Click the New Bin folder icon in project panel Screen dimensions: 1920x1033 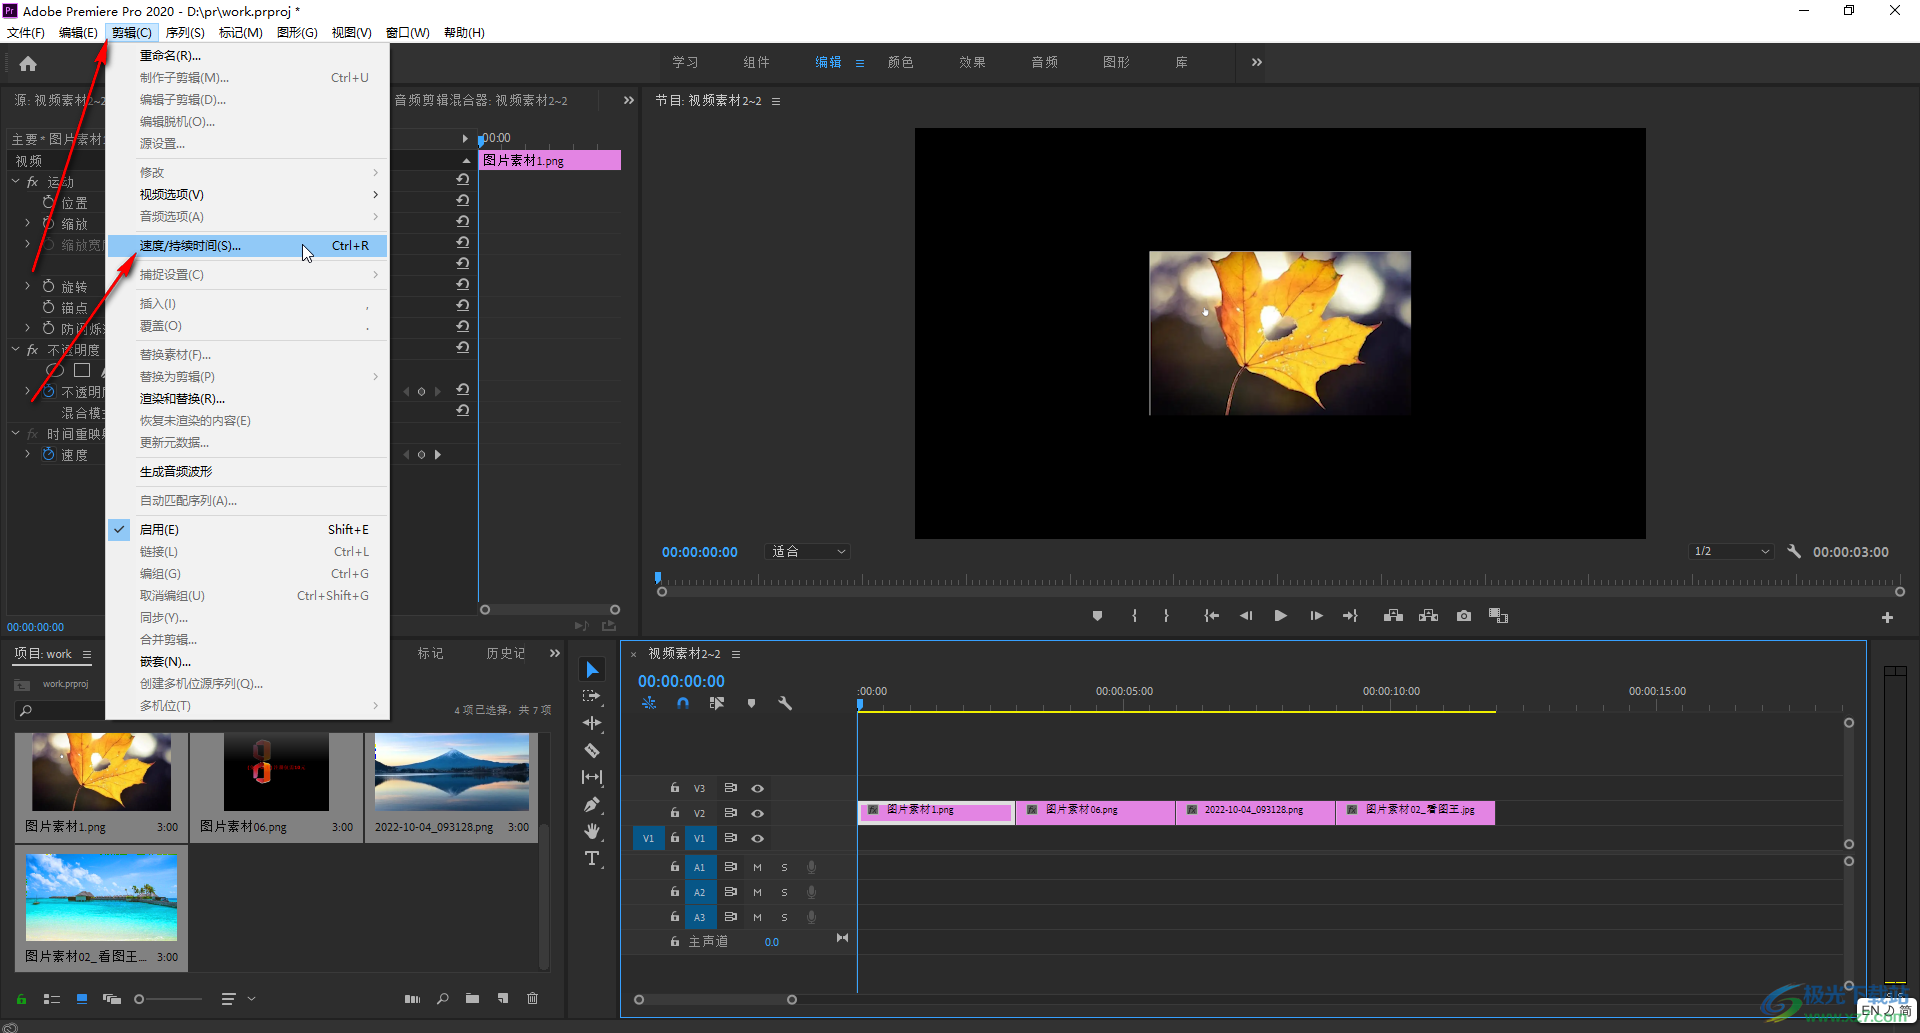click(x=472, y=998)
